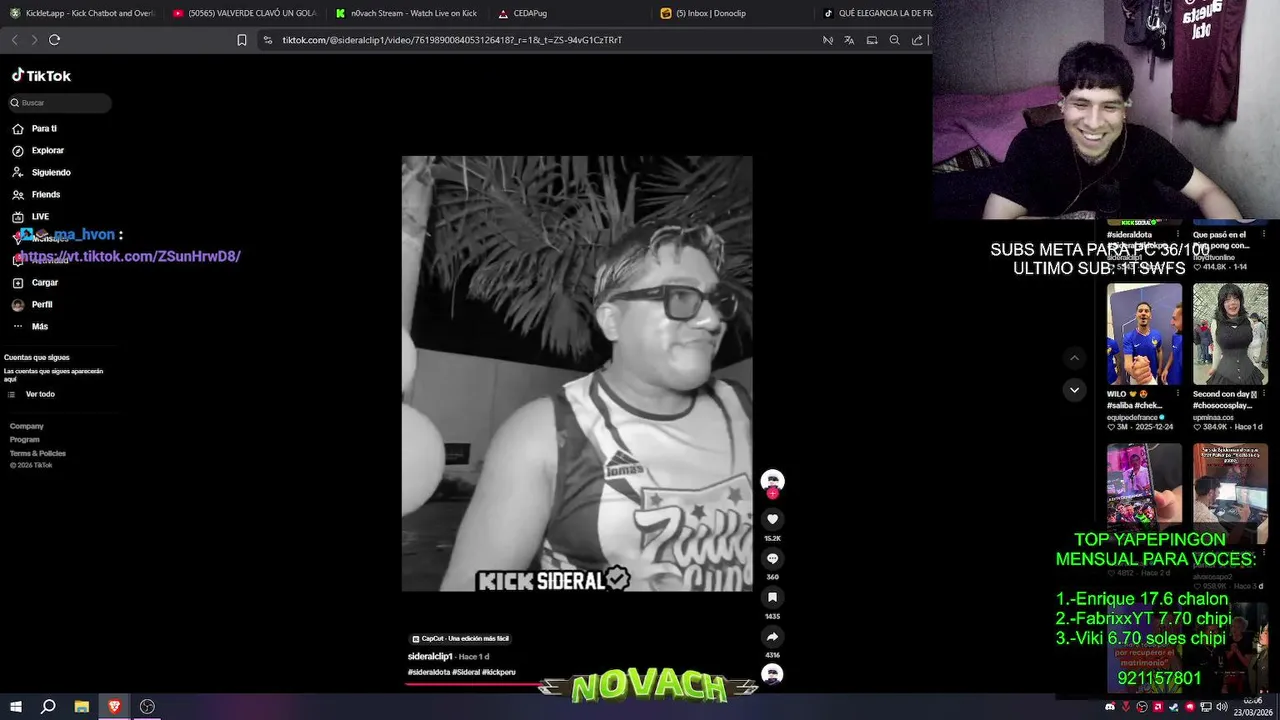Image resolution: width=1280 pixels, height=720 pixels.
Task: Open the Company footer link
Action: tap(27, 426)
